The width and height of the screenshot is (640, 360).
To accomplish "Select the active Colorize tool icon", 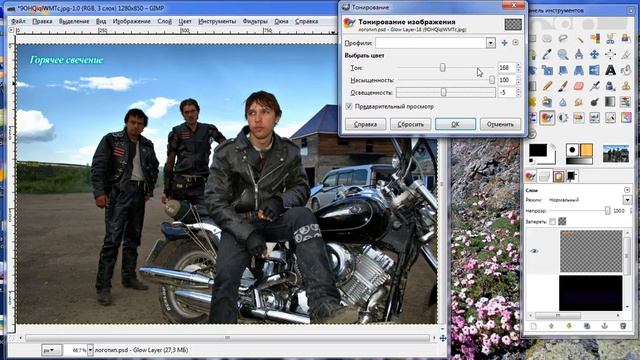I will tap(547, 118).
